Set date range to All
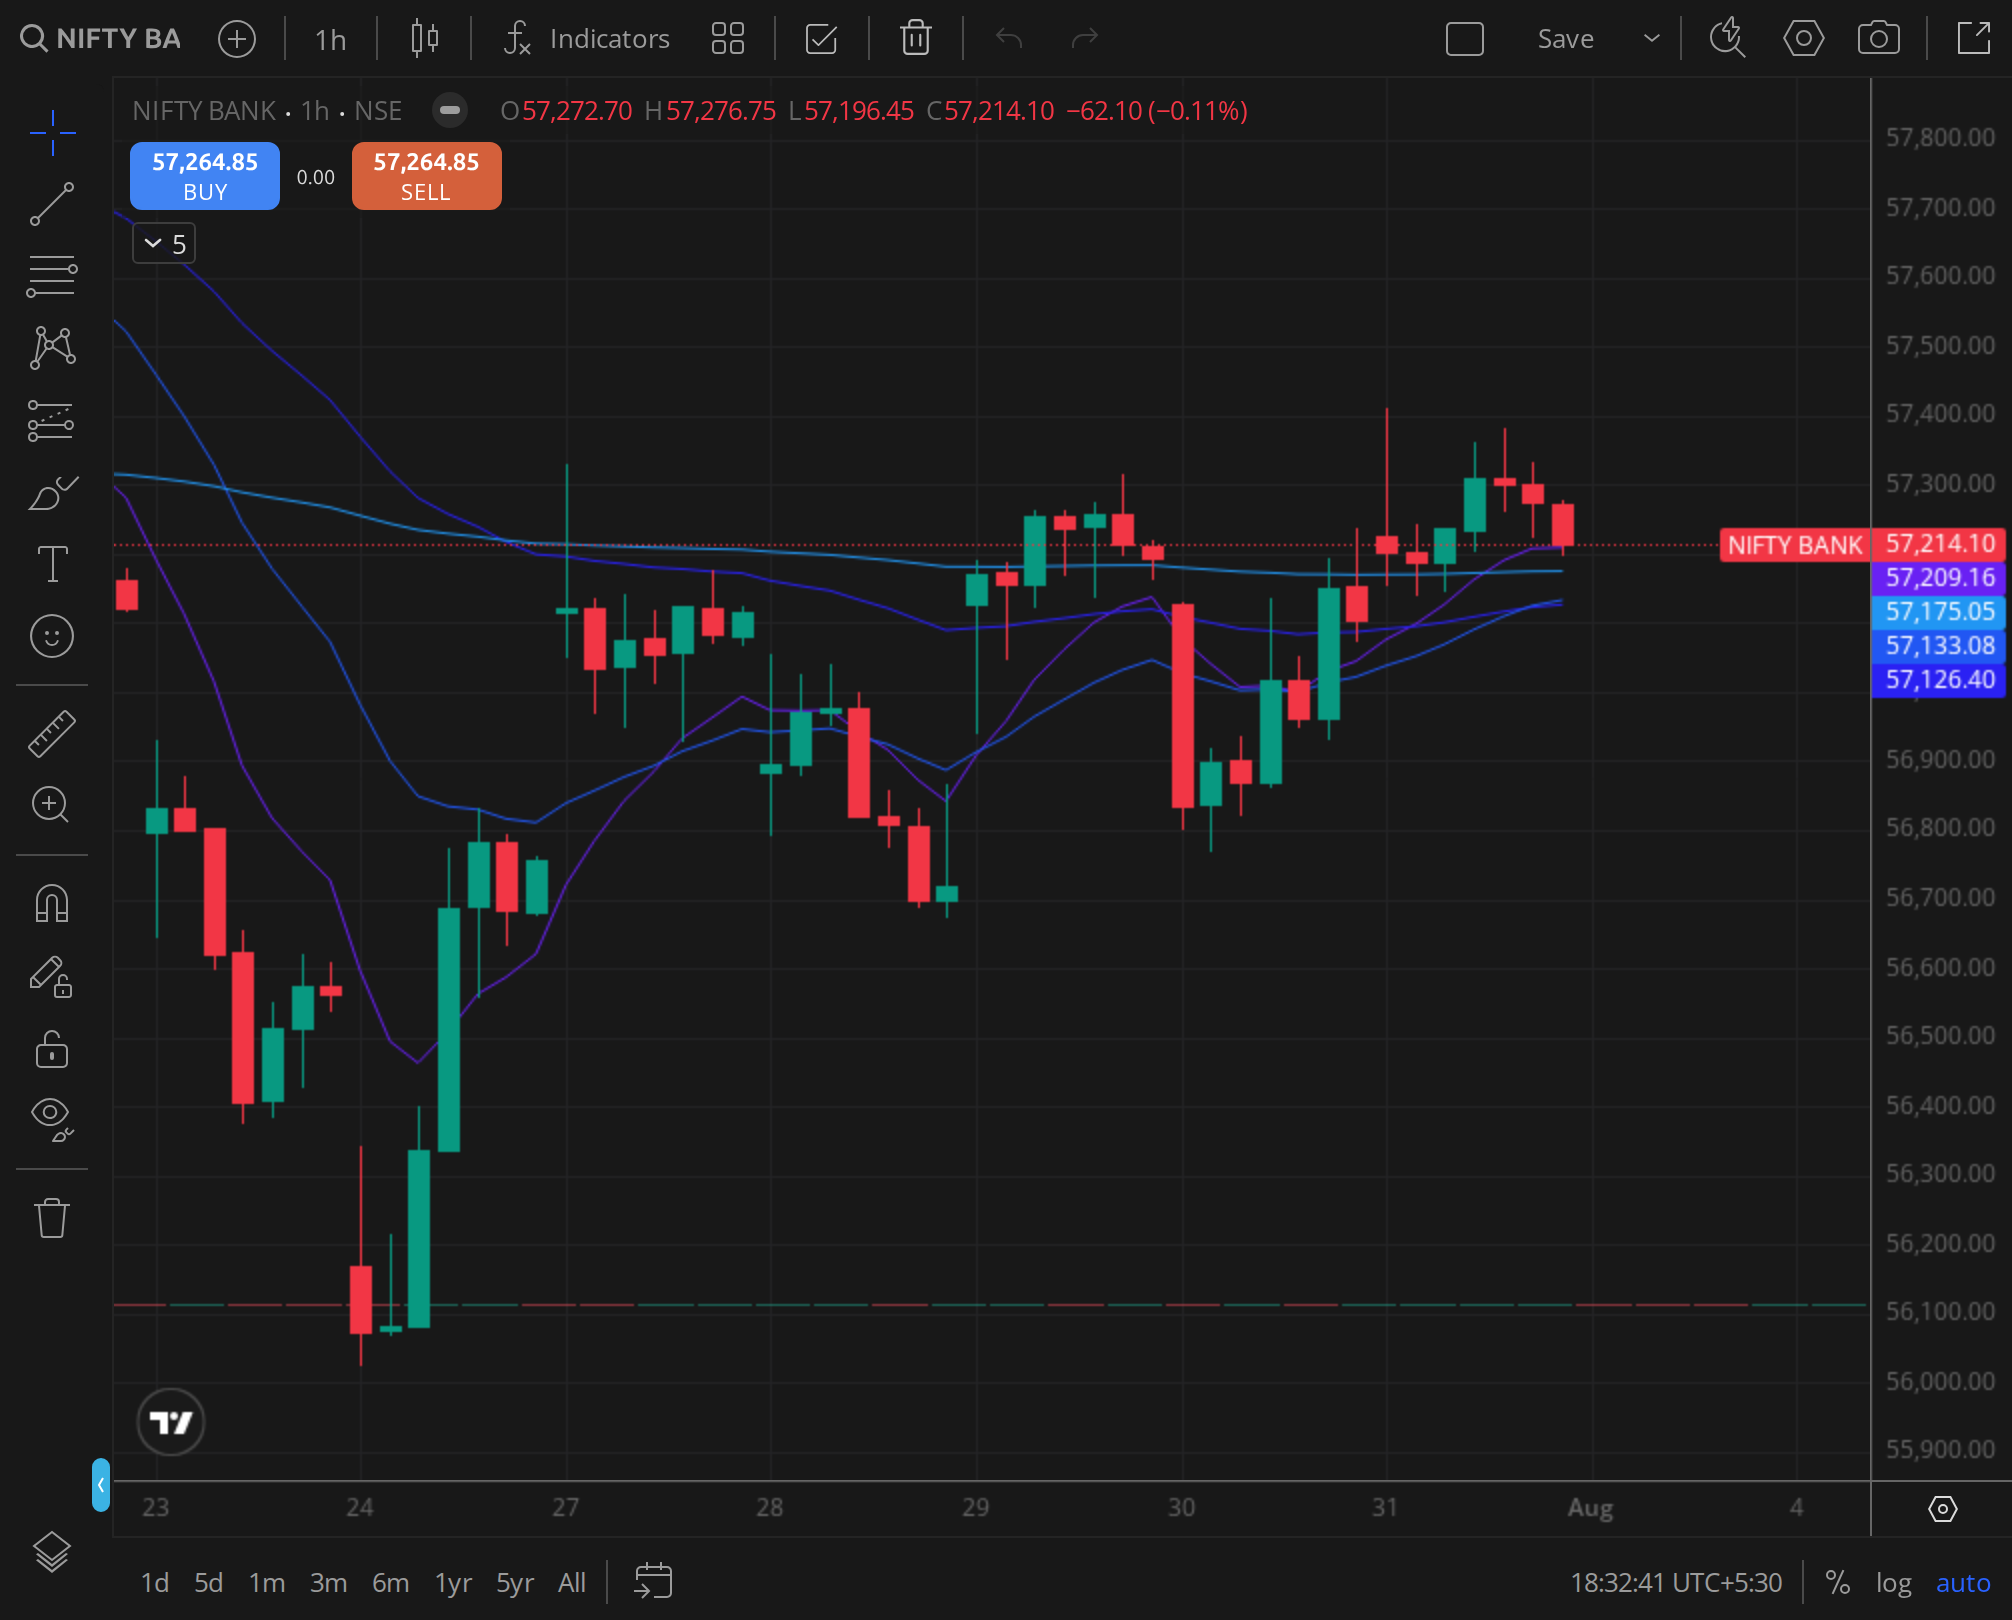This screenshot has height=1620, width=2012. coord(572,1583)
